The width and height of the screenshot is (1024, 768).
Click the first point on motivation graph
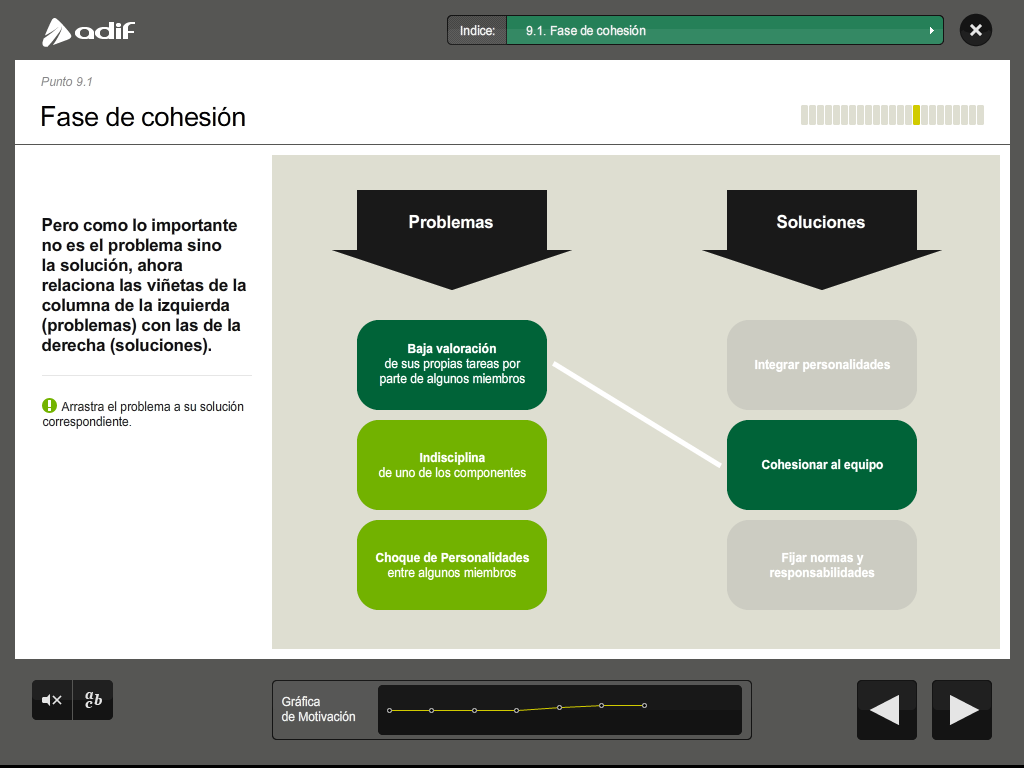389,710
